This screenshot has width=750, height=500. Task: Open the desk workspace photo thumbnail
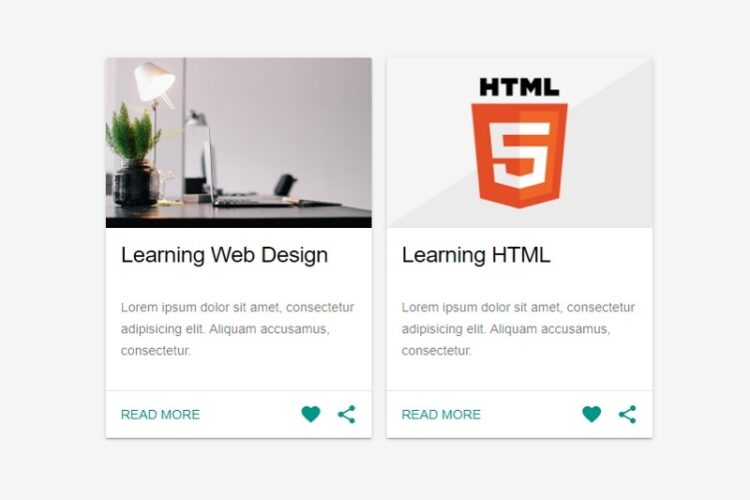click(x=239, y=143)
